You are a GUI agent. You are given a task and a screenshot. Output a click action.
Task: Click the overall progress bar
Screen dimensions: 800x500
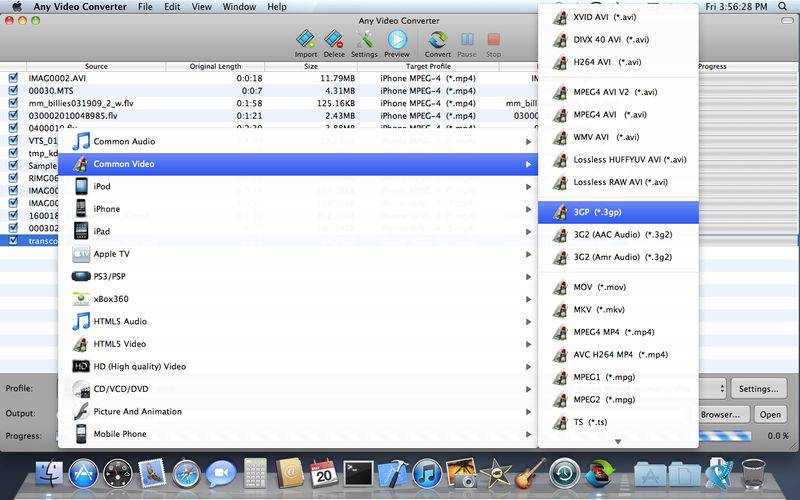pos(725,436)
